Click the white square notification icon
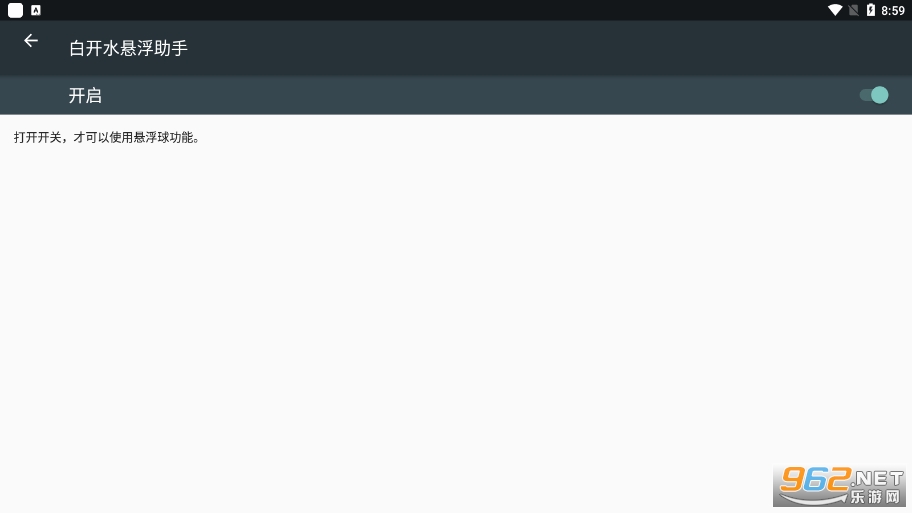Screen dimensions: 912x513 15,10
